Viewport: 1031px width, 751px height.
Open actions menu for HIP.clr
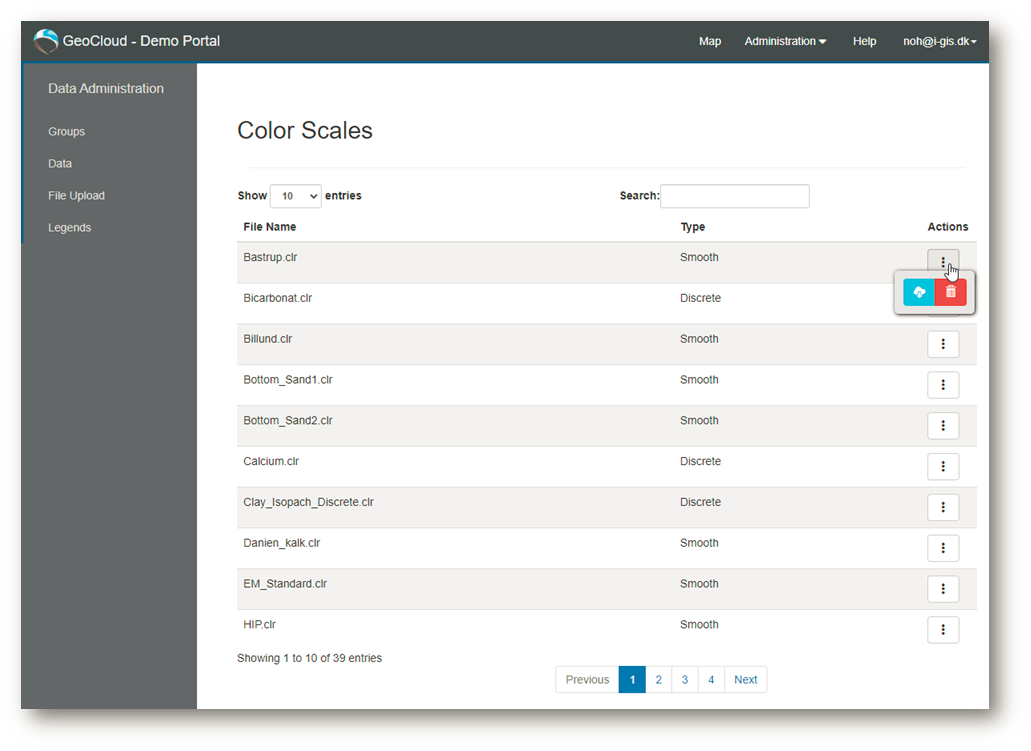pos(943,629)
